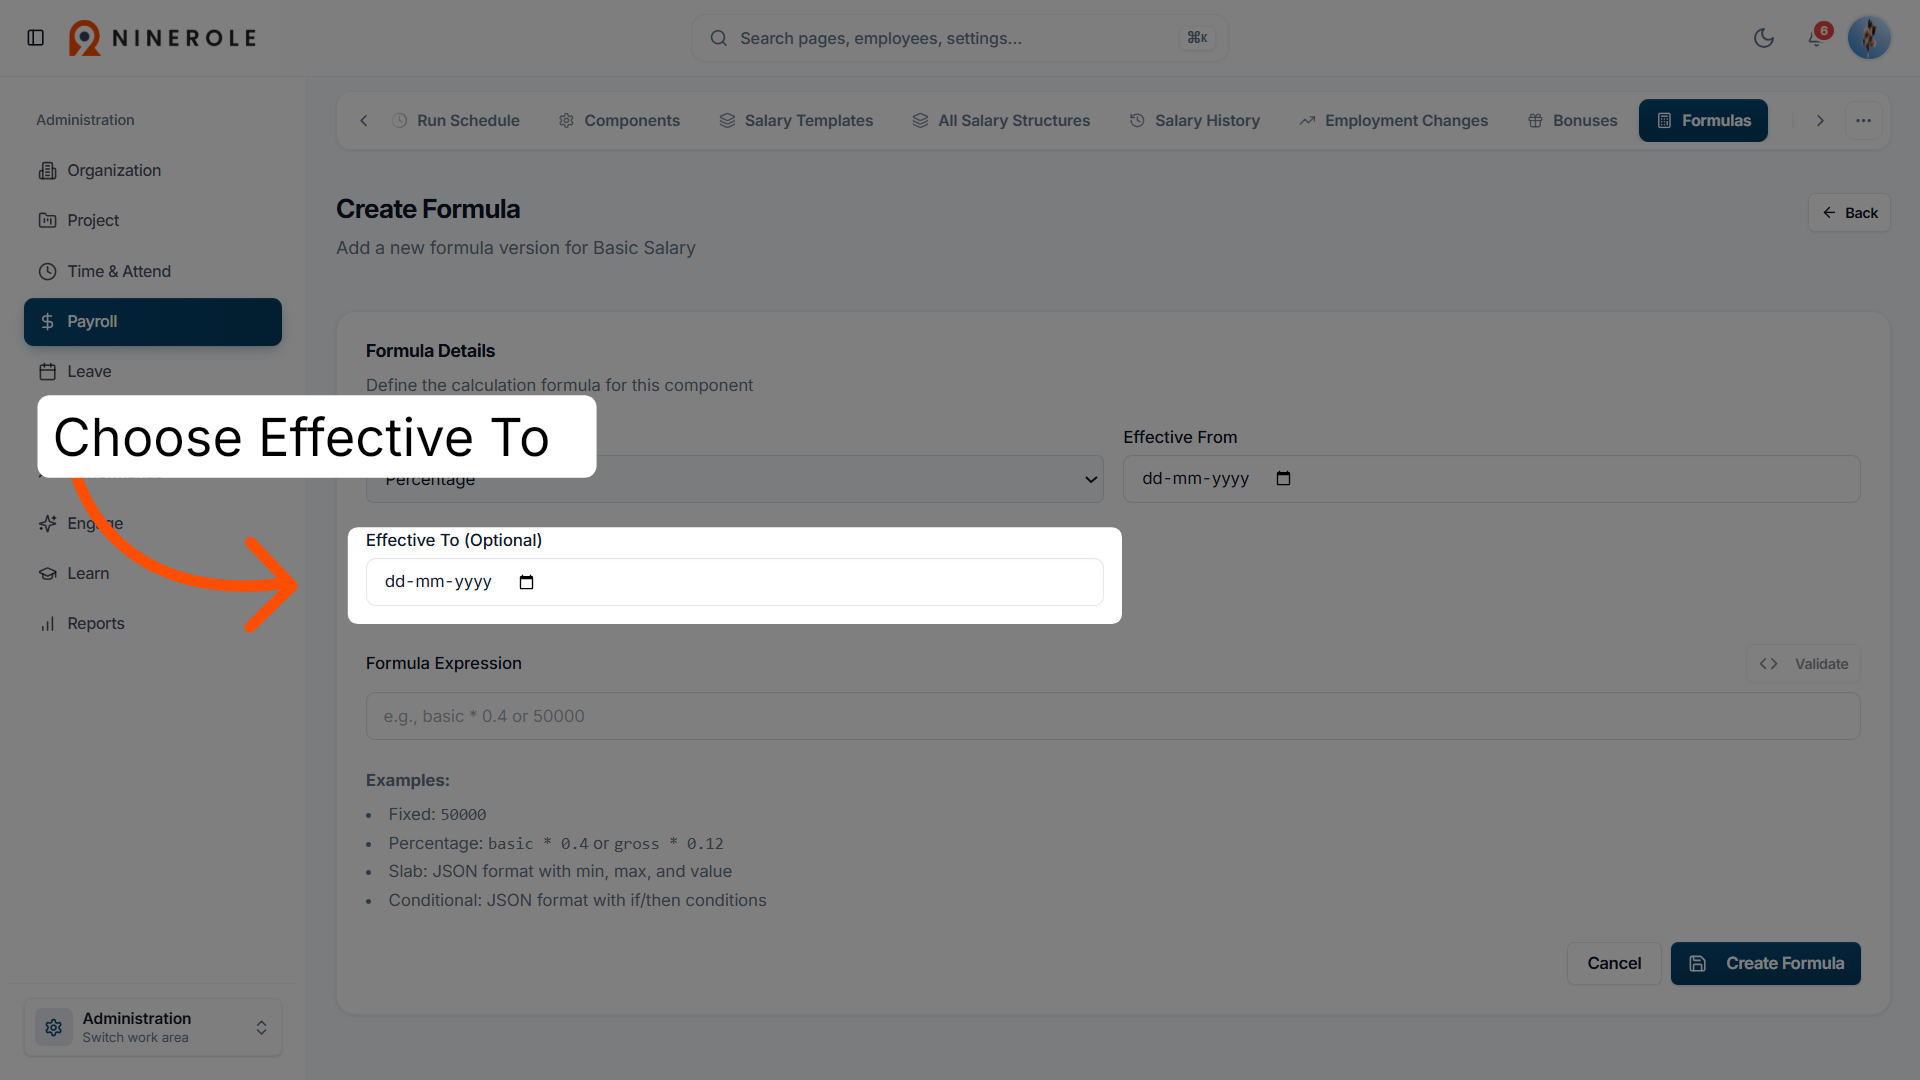Click the Create Formula button

1765,963
